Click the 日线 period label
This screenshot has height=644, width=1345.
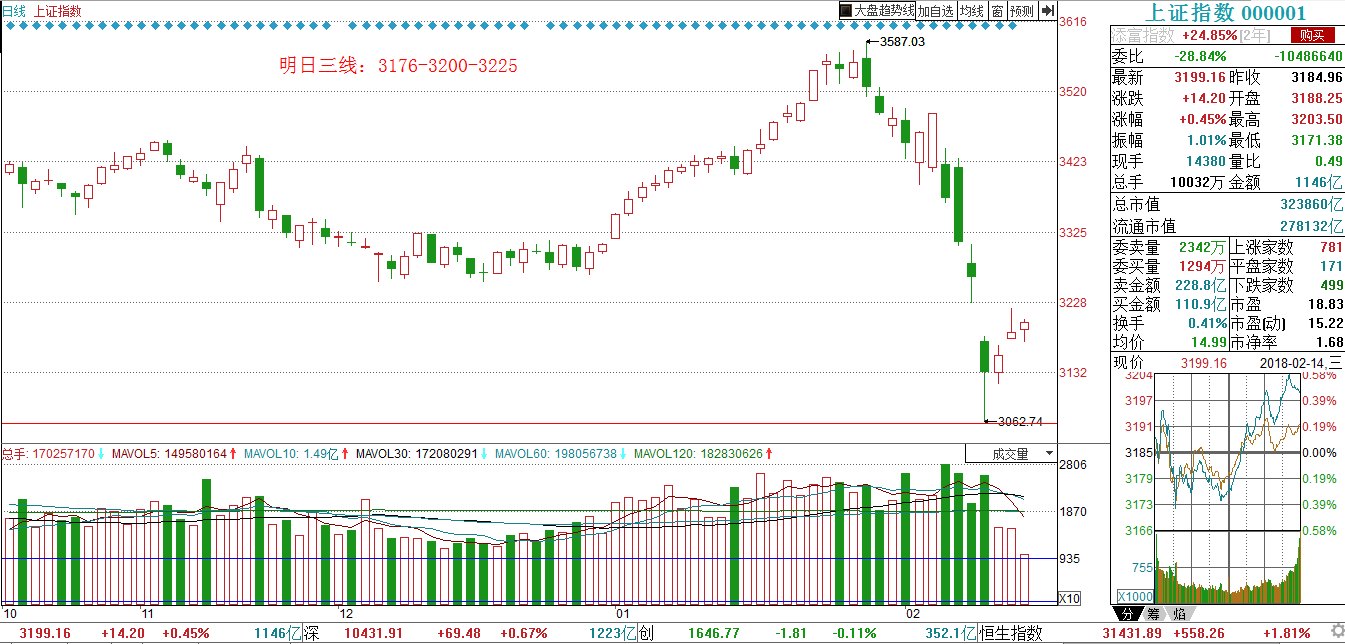click(14, 11)
